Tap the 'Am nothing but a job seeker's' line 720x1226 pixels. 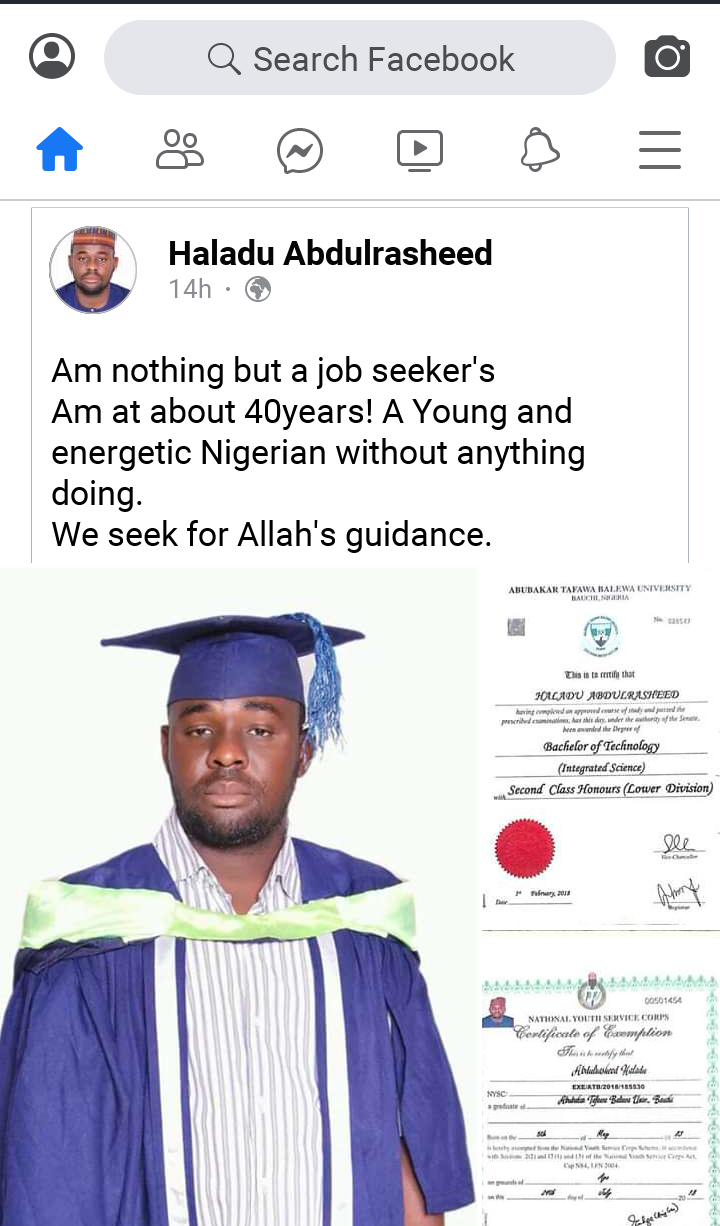coord(273,371)
